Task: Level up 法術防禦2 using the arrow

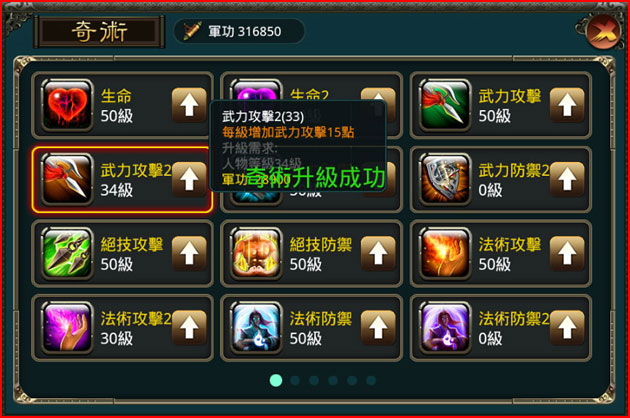Action: [567, 328]
